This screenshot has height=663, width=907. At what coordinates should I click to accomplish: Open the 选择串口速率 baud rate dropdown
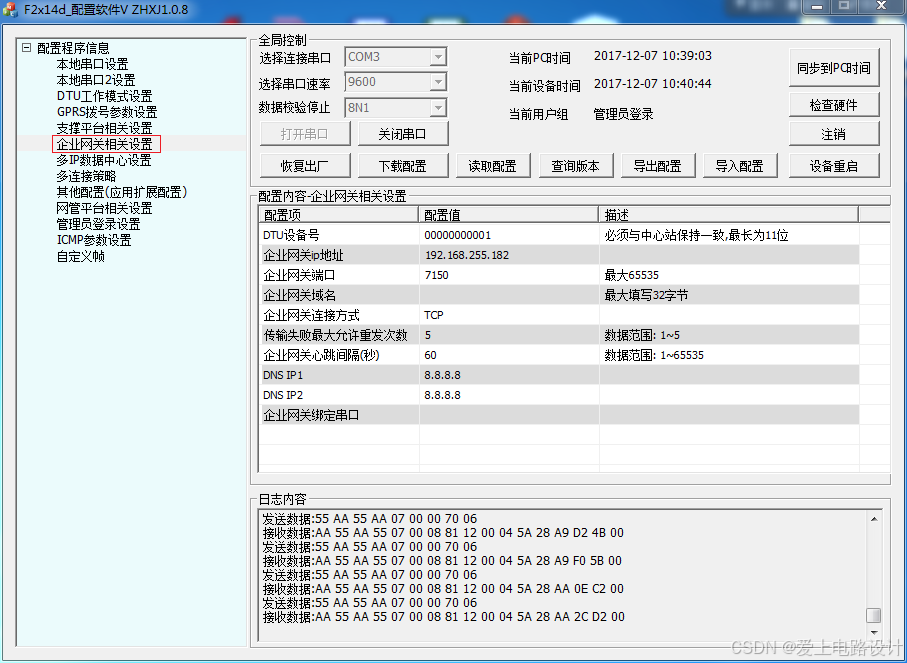(438, 82)
